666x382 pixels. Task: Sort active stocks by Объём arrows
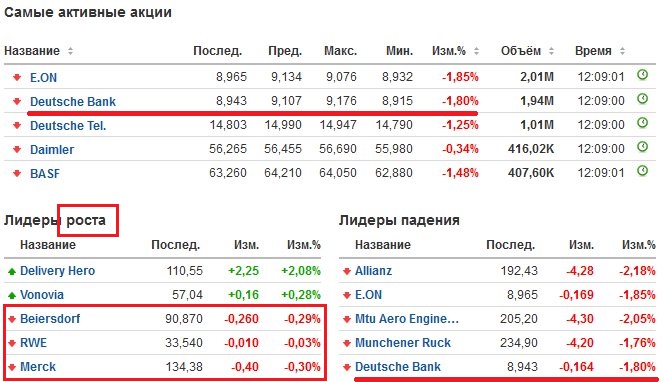pos(551,51)
